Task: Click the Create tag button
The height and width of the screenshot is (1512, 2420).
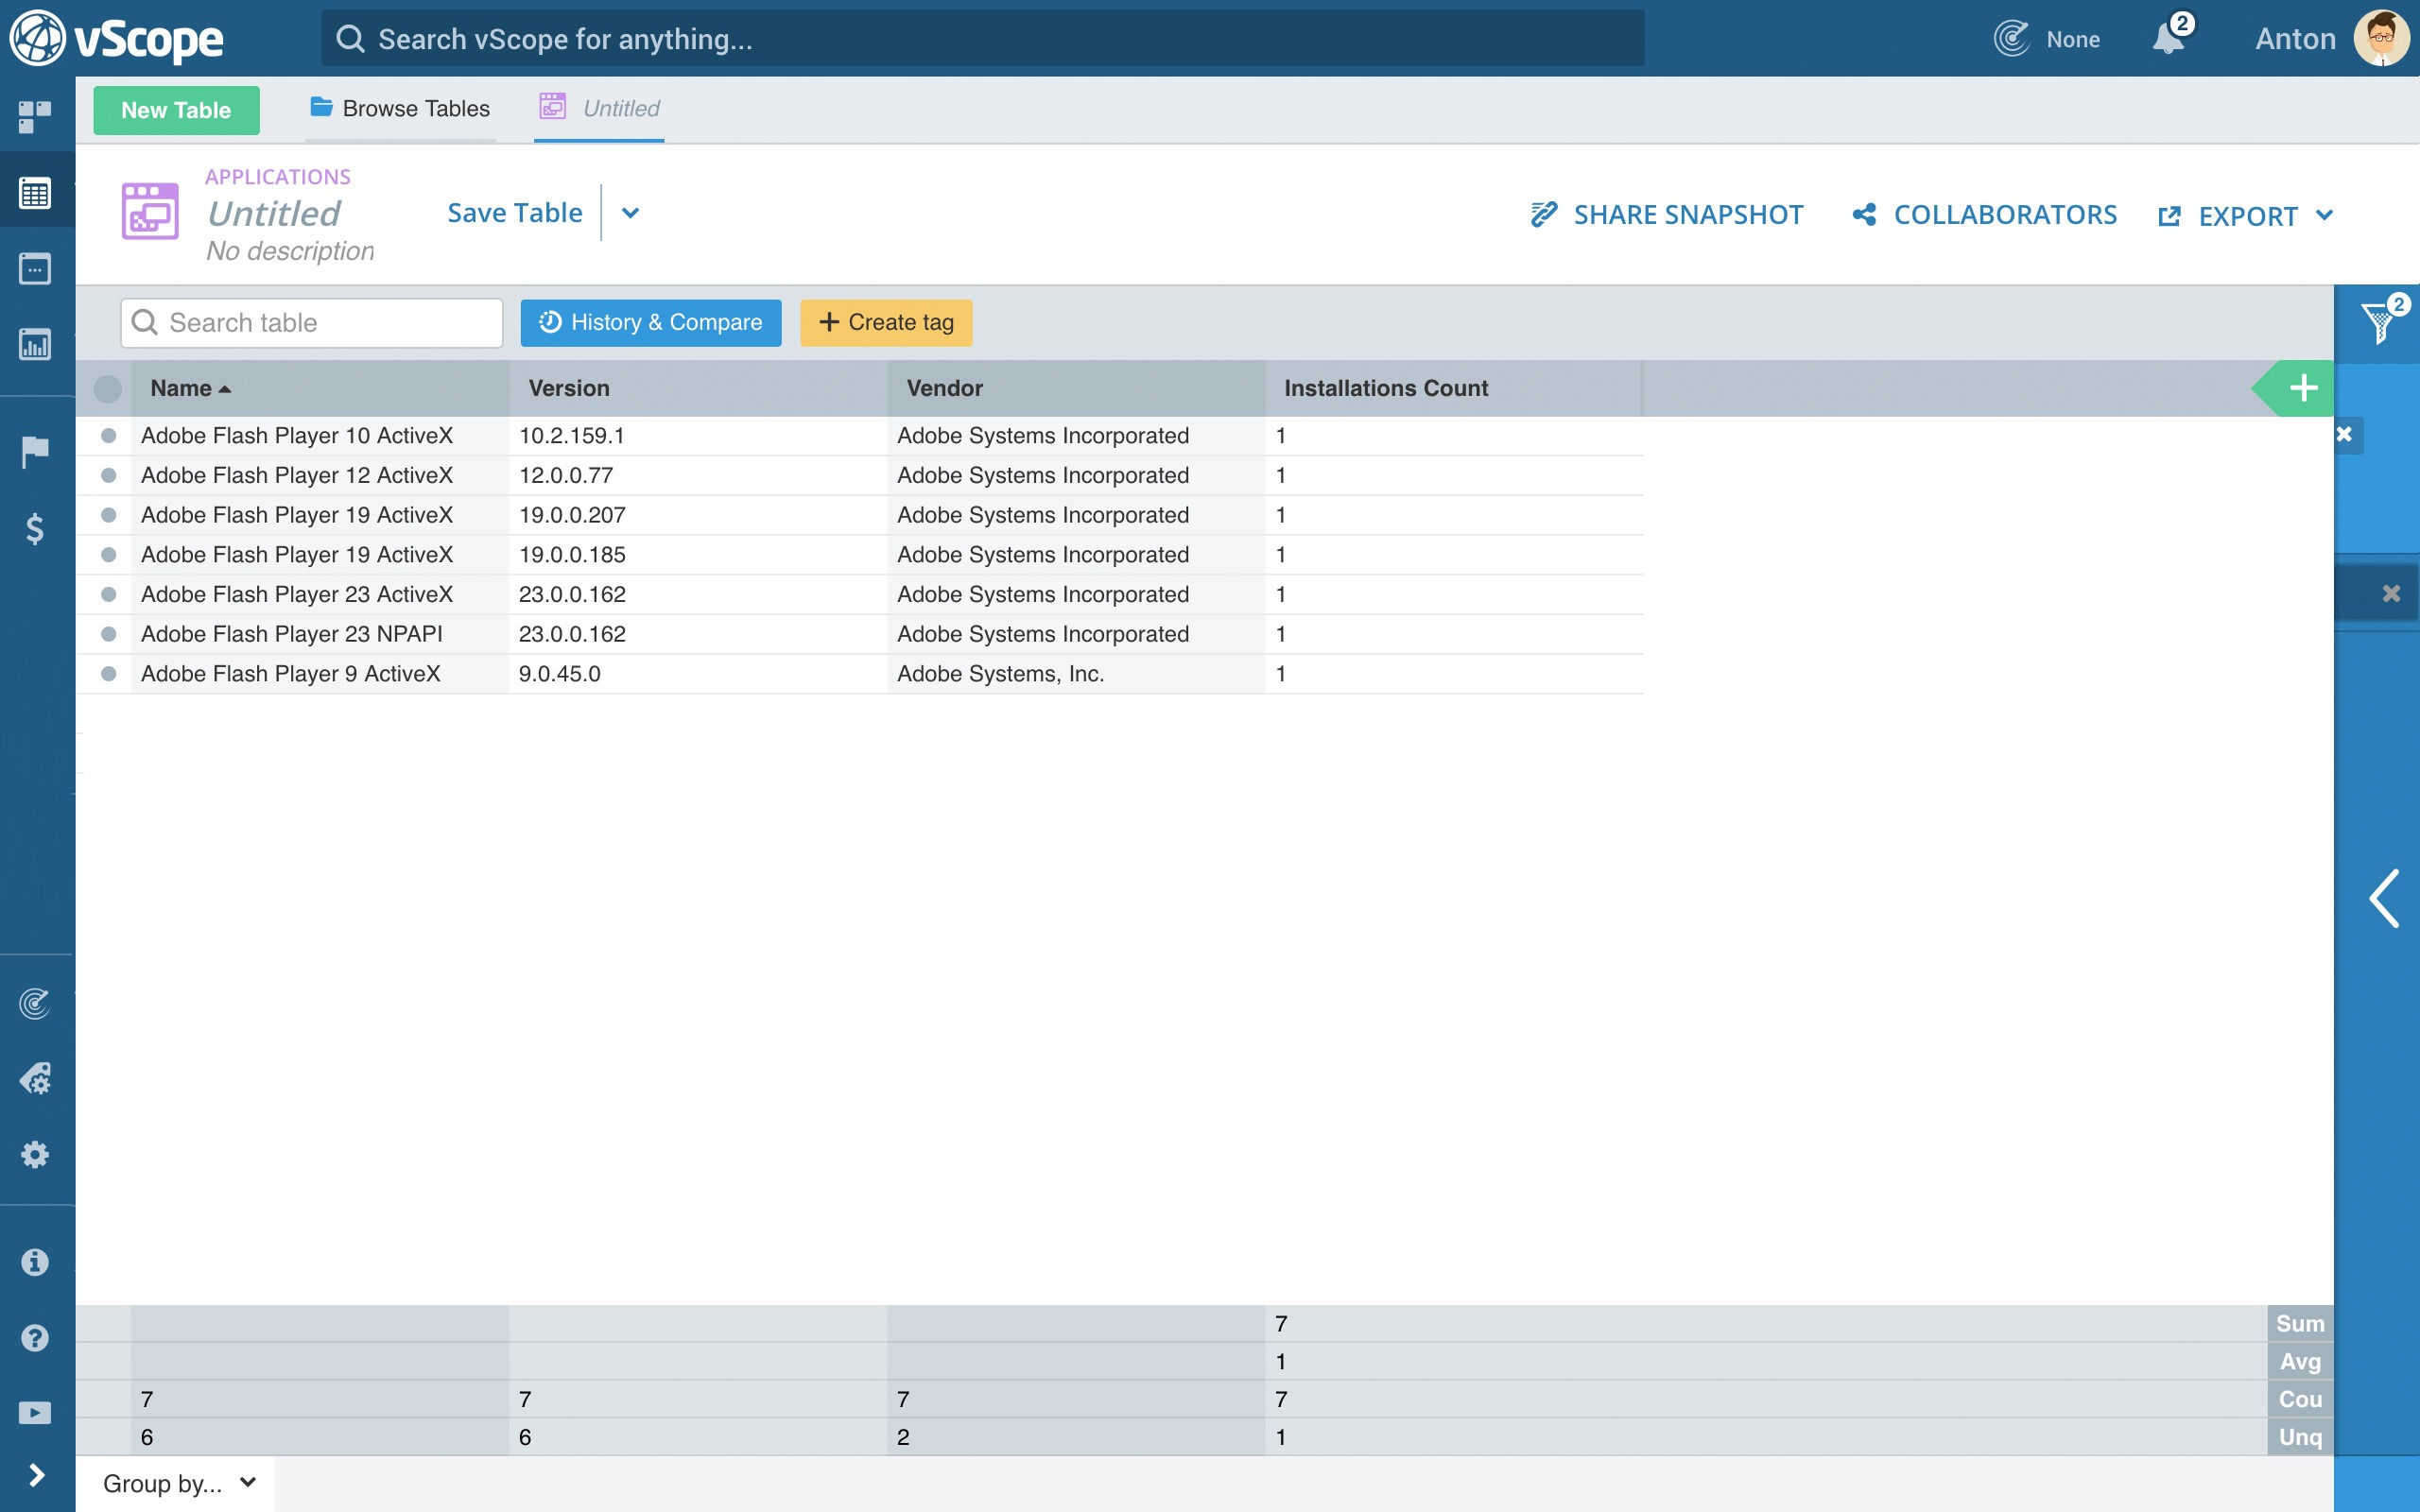Action: pos(886,322)
